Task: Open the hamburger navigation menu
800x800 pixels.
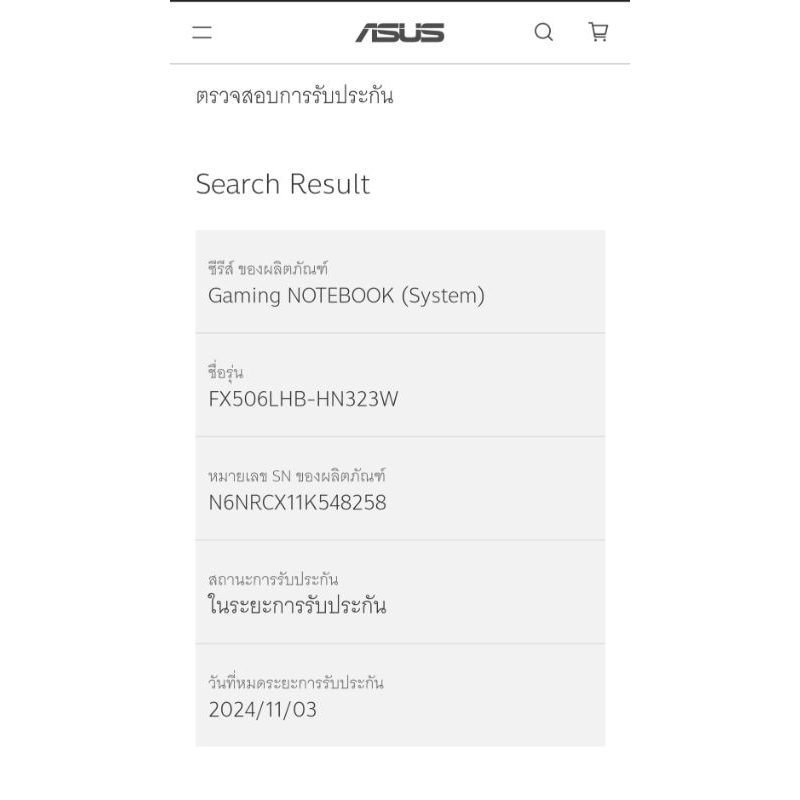Action: 202,32
